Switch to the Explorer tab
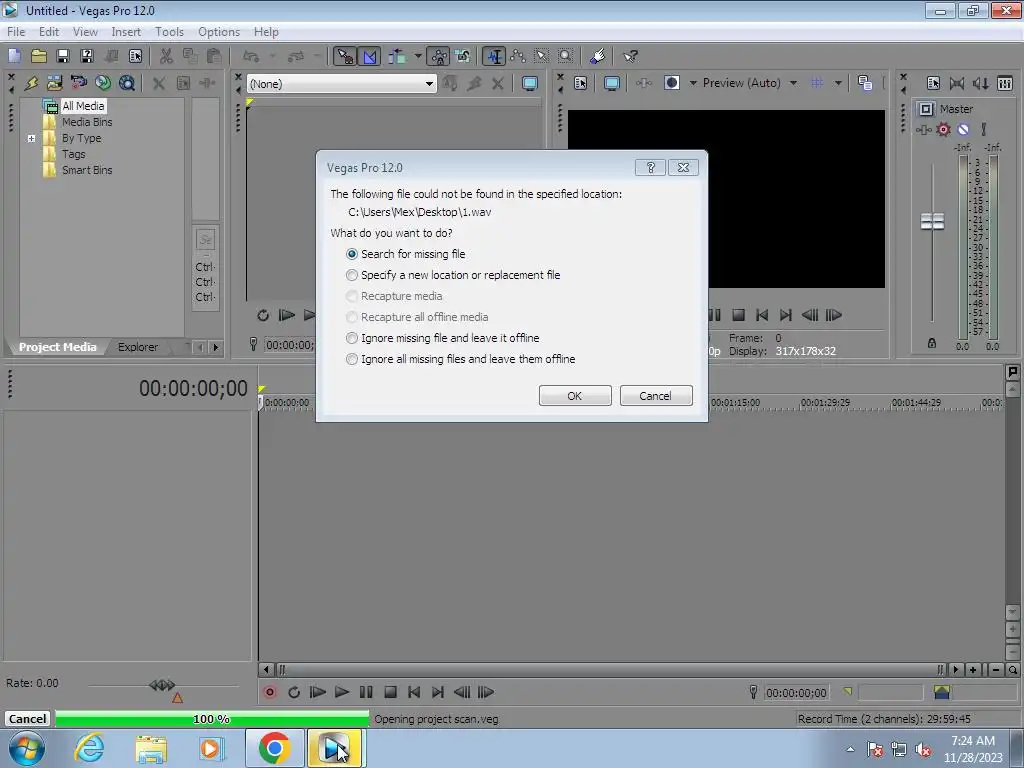1024x768 pixels. [x=138, y=347]
